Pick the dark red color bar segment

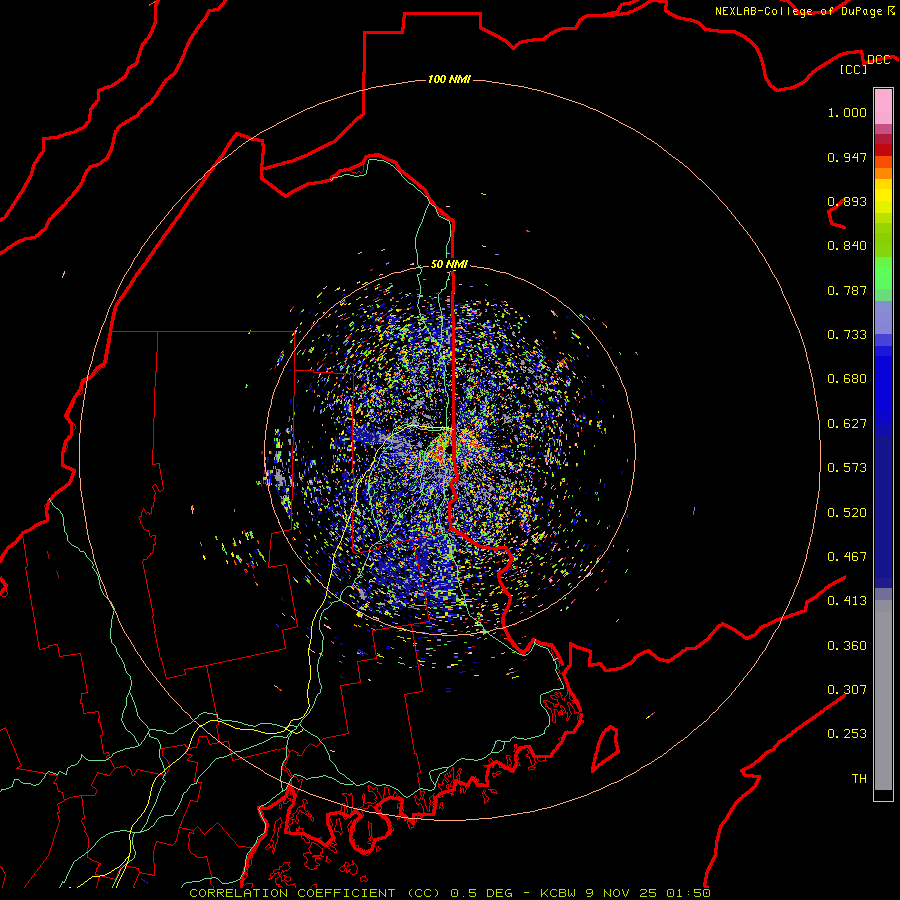coord(883,150)
